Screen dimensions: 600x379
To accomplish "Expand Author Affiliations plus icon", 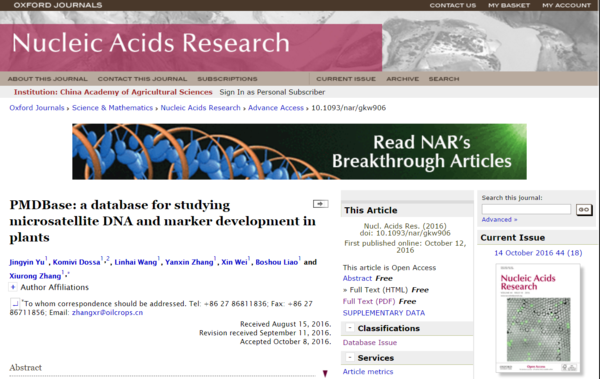I will click(13, 287).
